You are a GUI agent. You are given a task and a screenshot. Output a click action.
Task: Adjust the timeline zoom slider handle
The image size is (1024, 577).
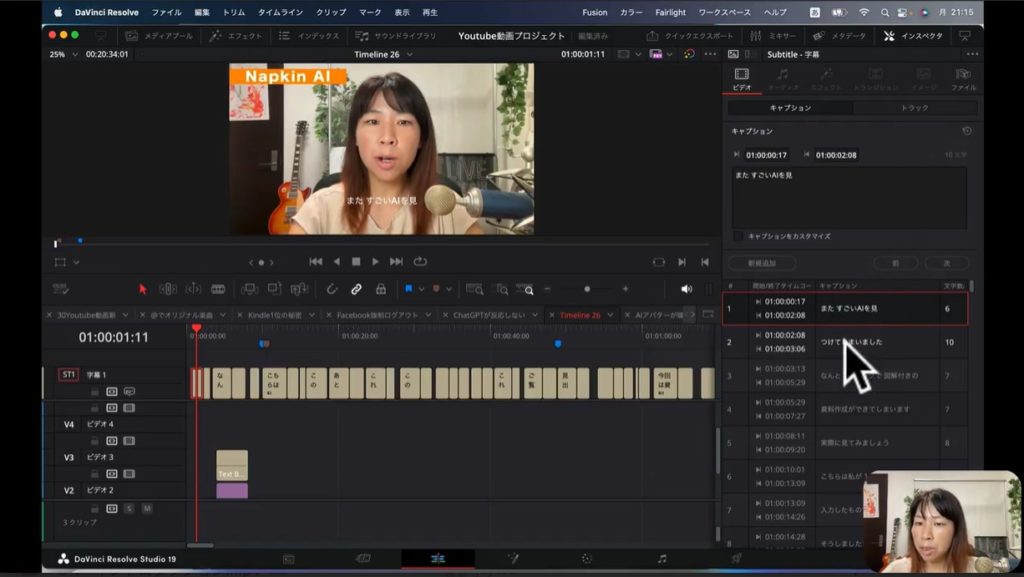[x=587, y=289]
